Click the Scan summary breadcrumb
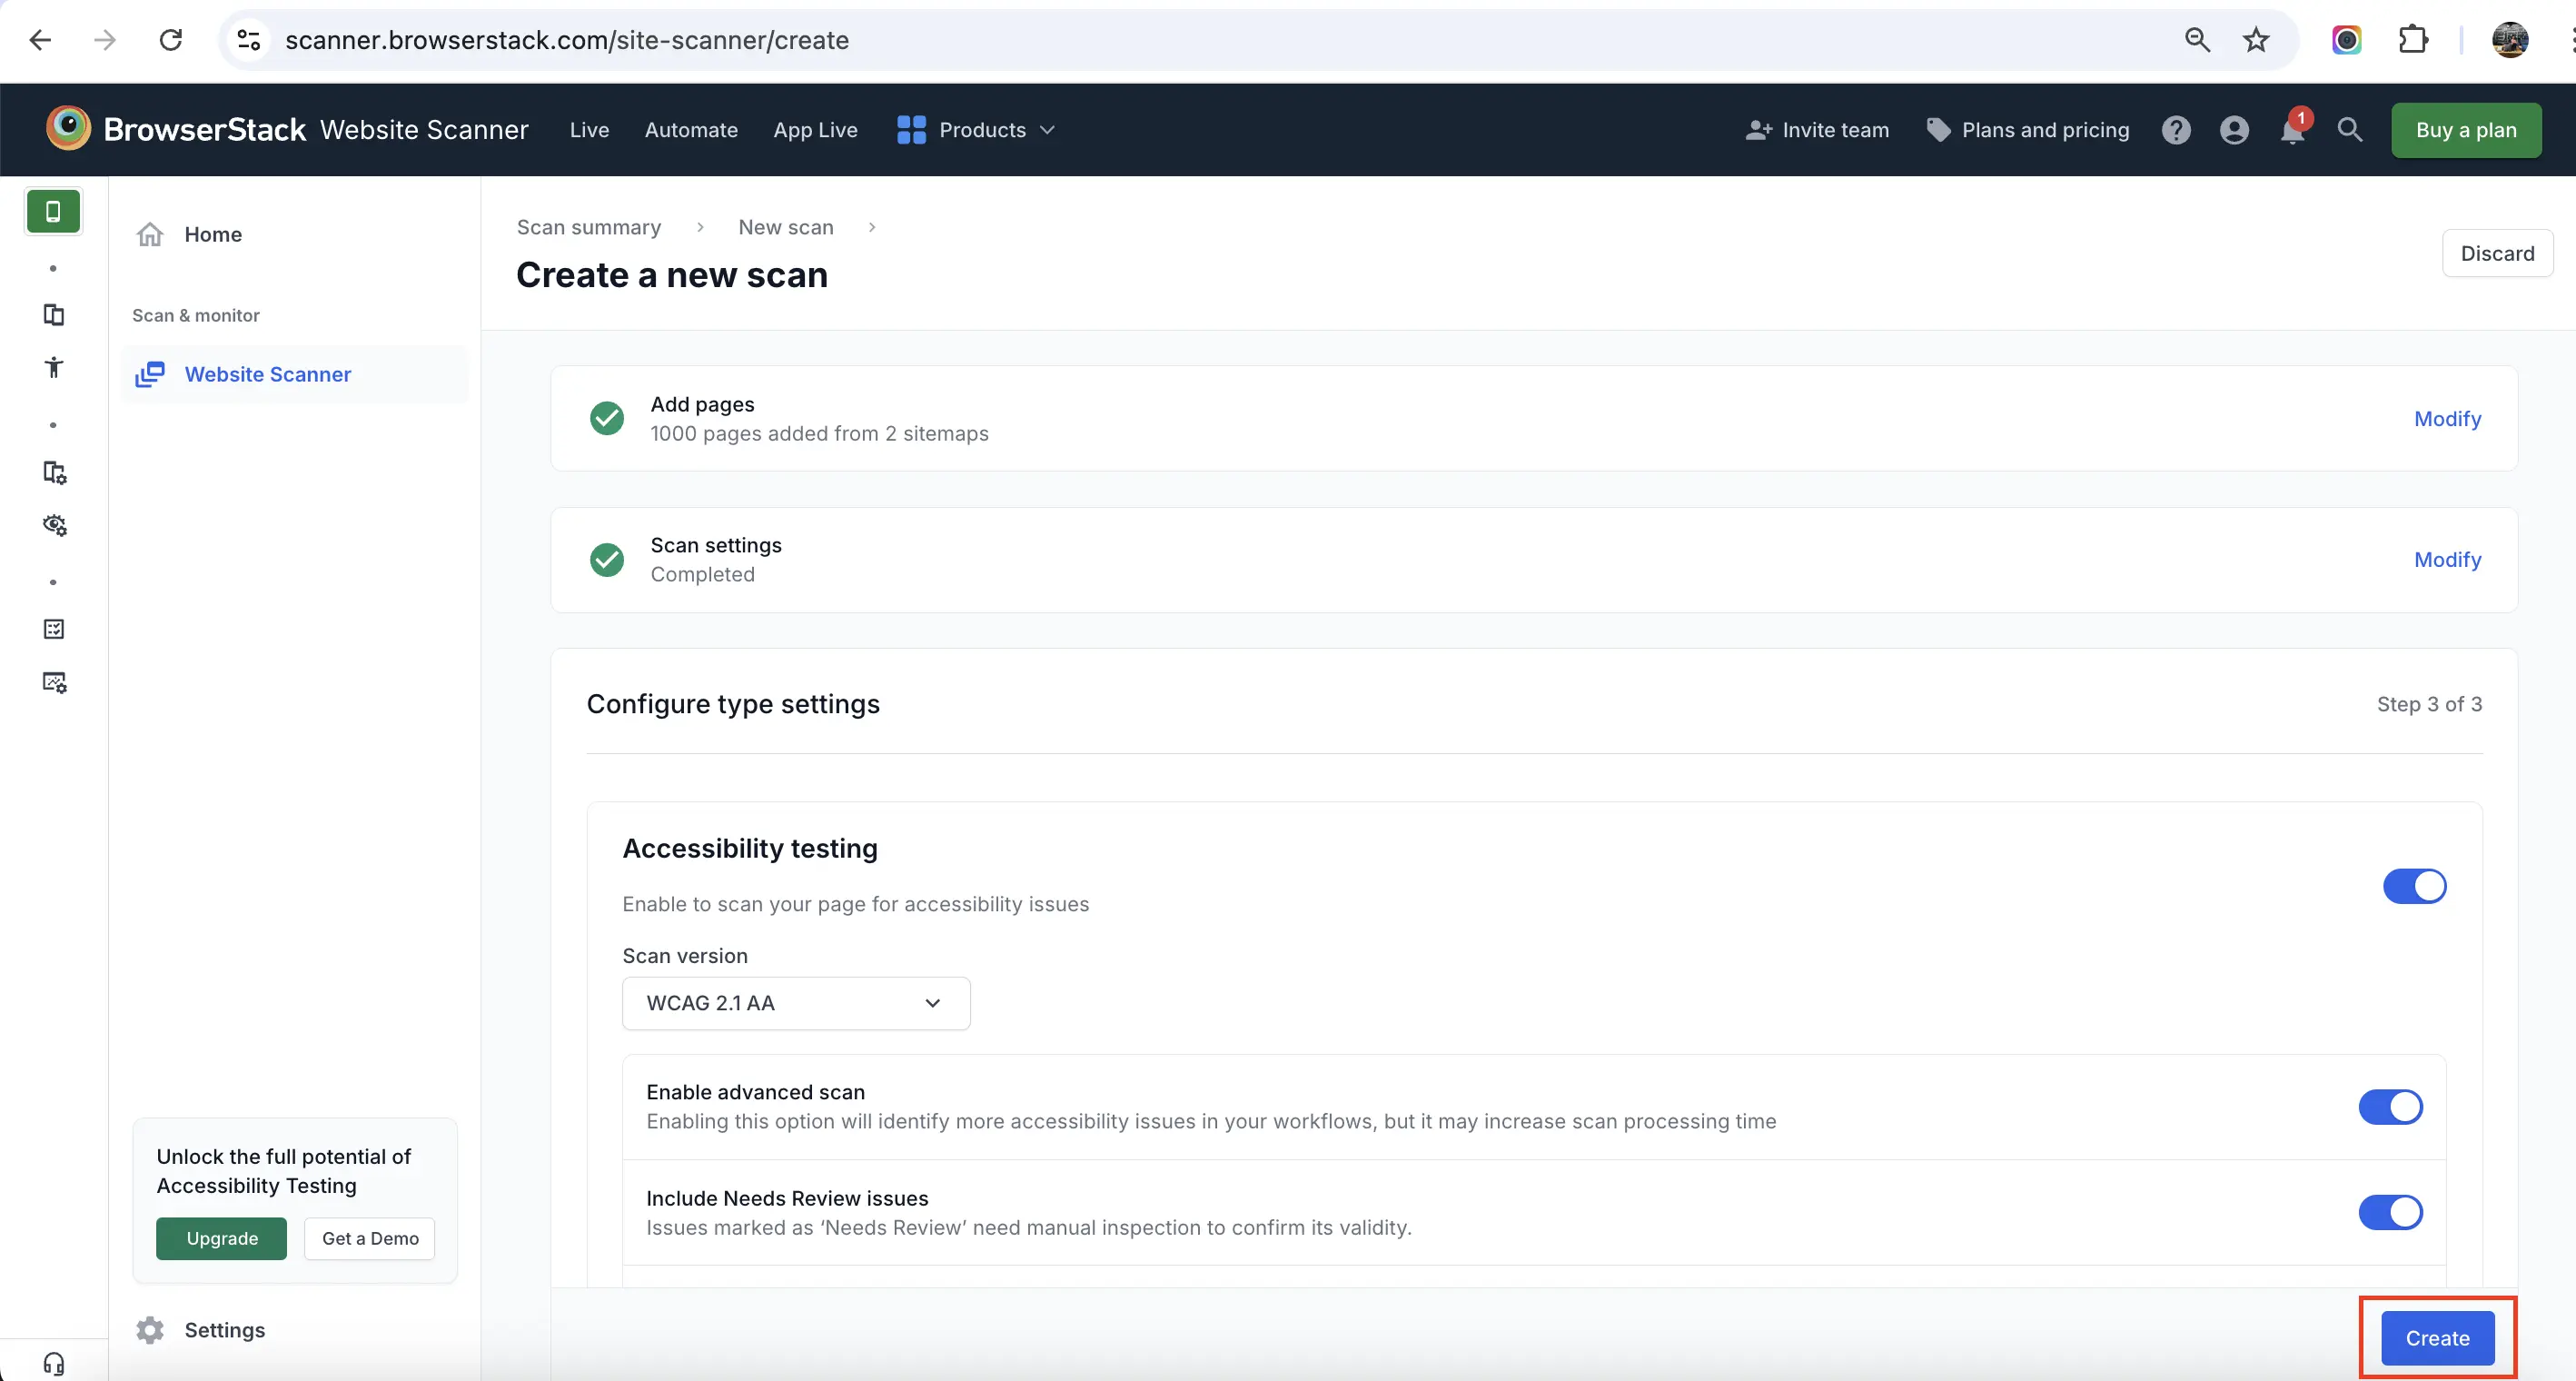The image size is (2576, 1381). tap(588, 227)
